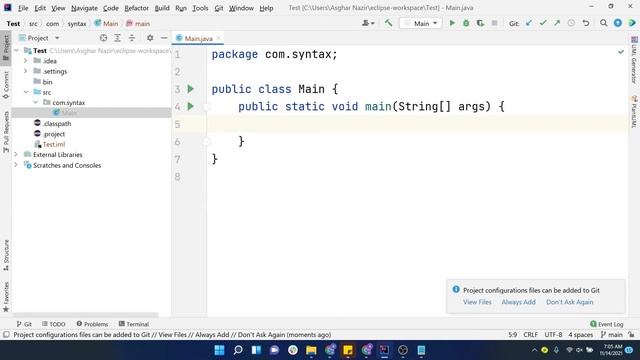Image resolution: width=640 pixels, height=360 pixels.
Task: Run class Main from gutter line 3
Action: click(x=190, y=89)
